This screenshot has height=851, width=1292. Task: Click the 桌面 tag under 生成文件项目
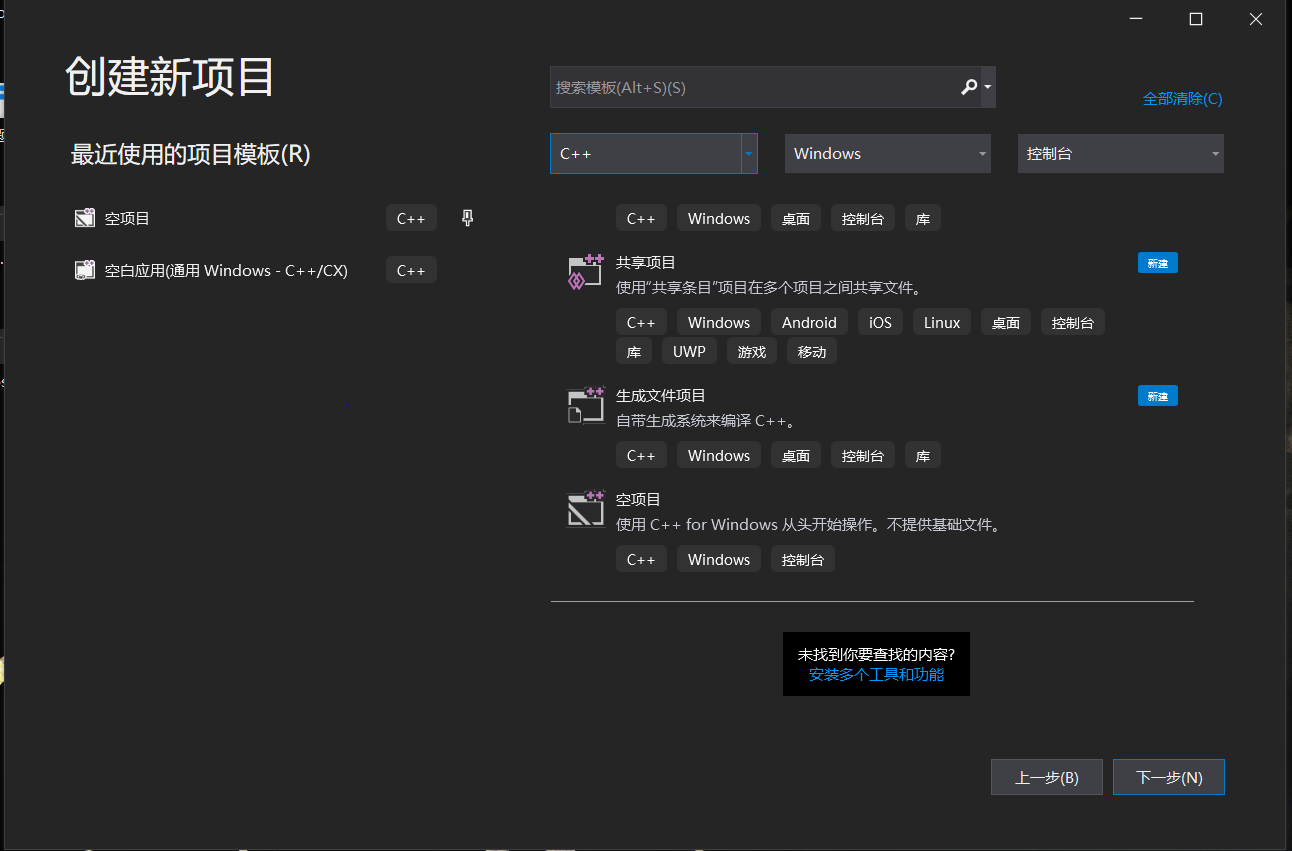click(796, 455)
